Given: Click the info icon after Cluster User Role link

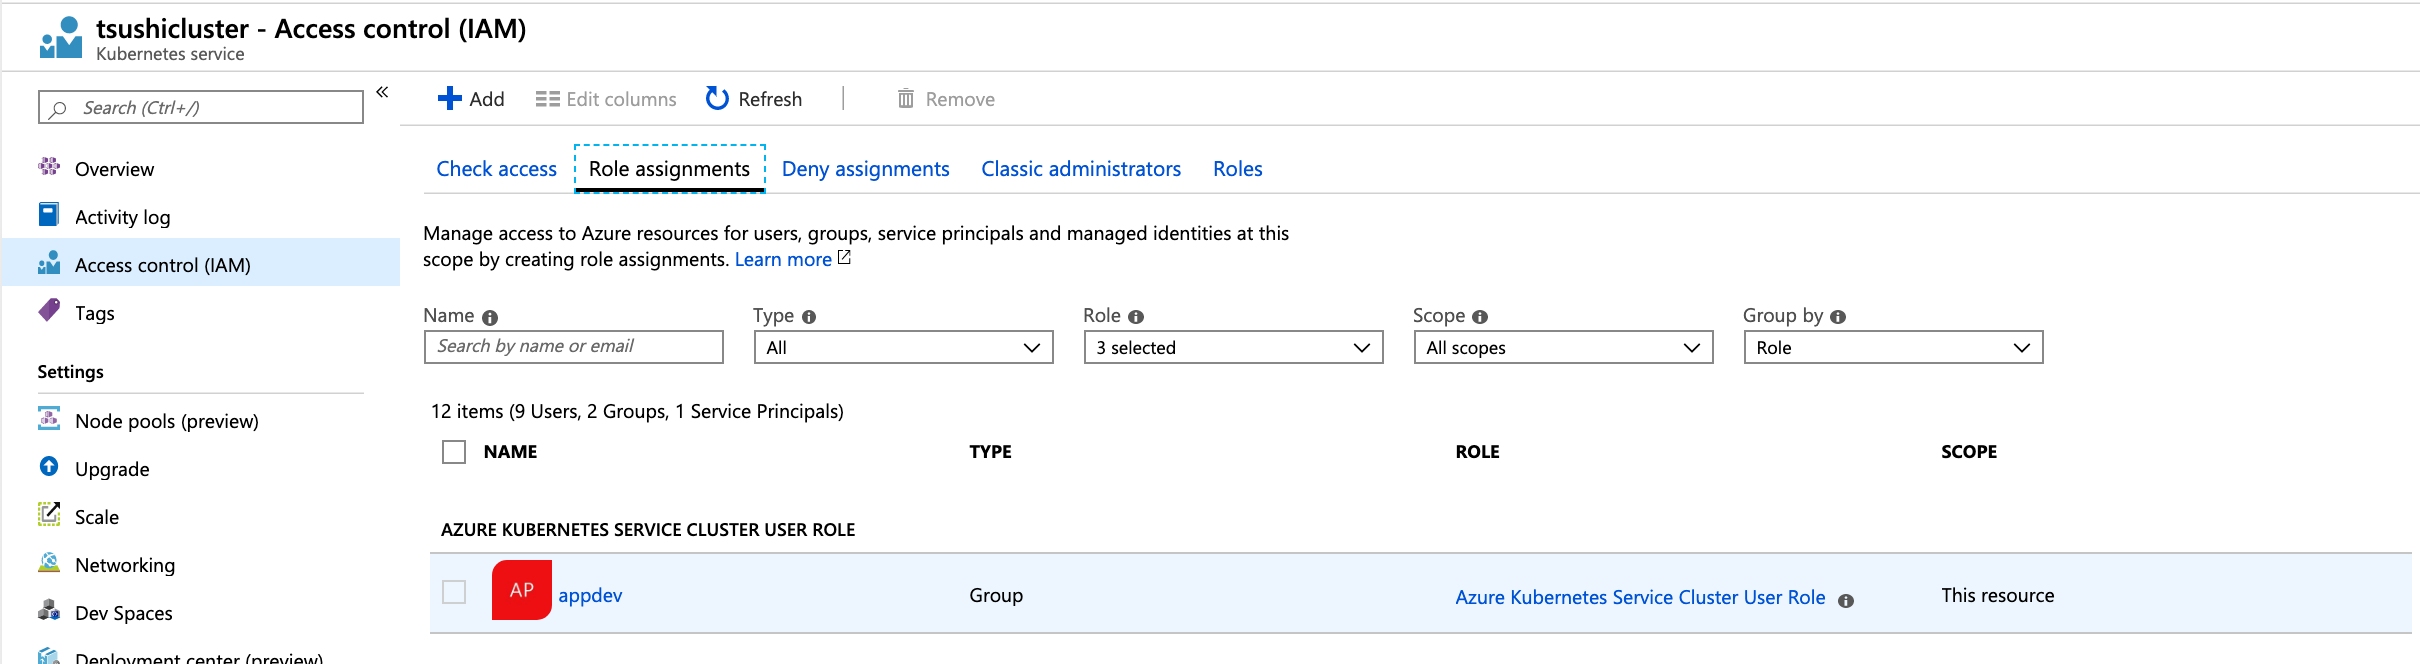Looking at the screenshot, I should click(x=1846, y=601).
